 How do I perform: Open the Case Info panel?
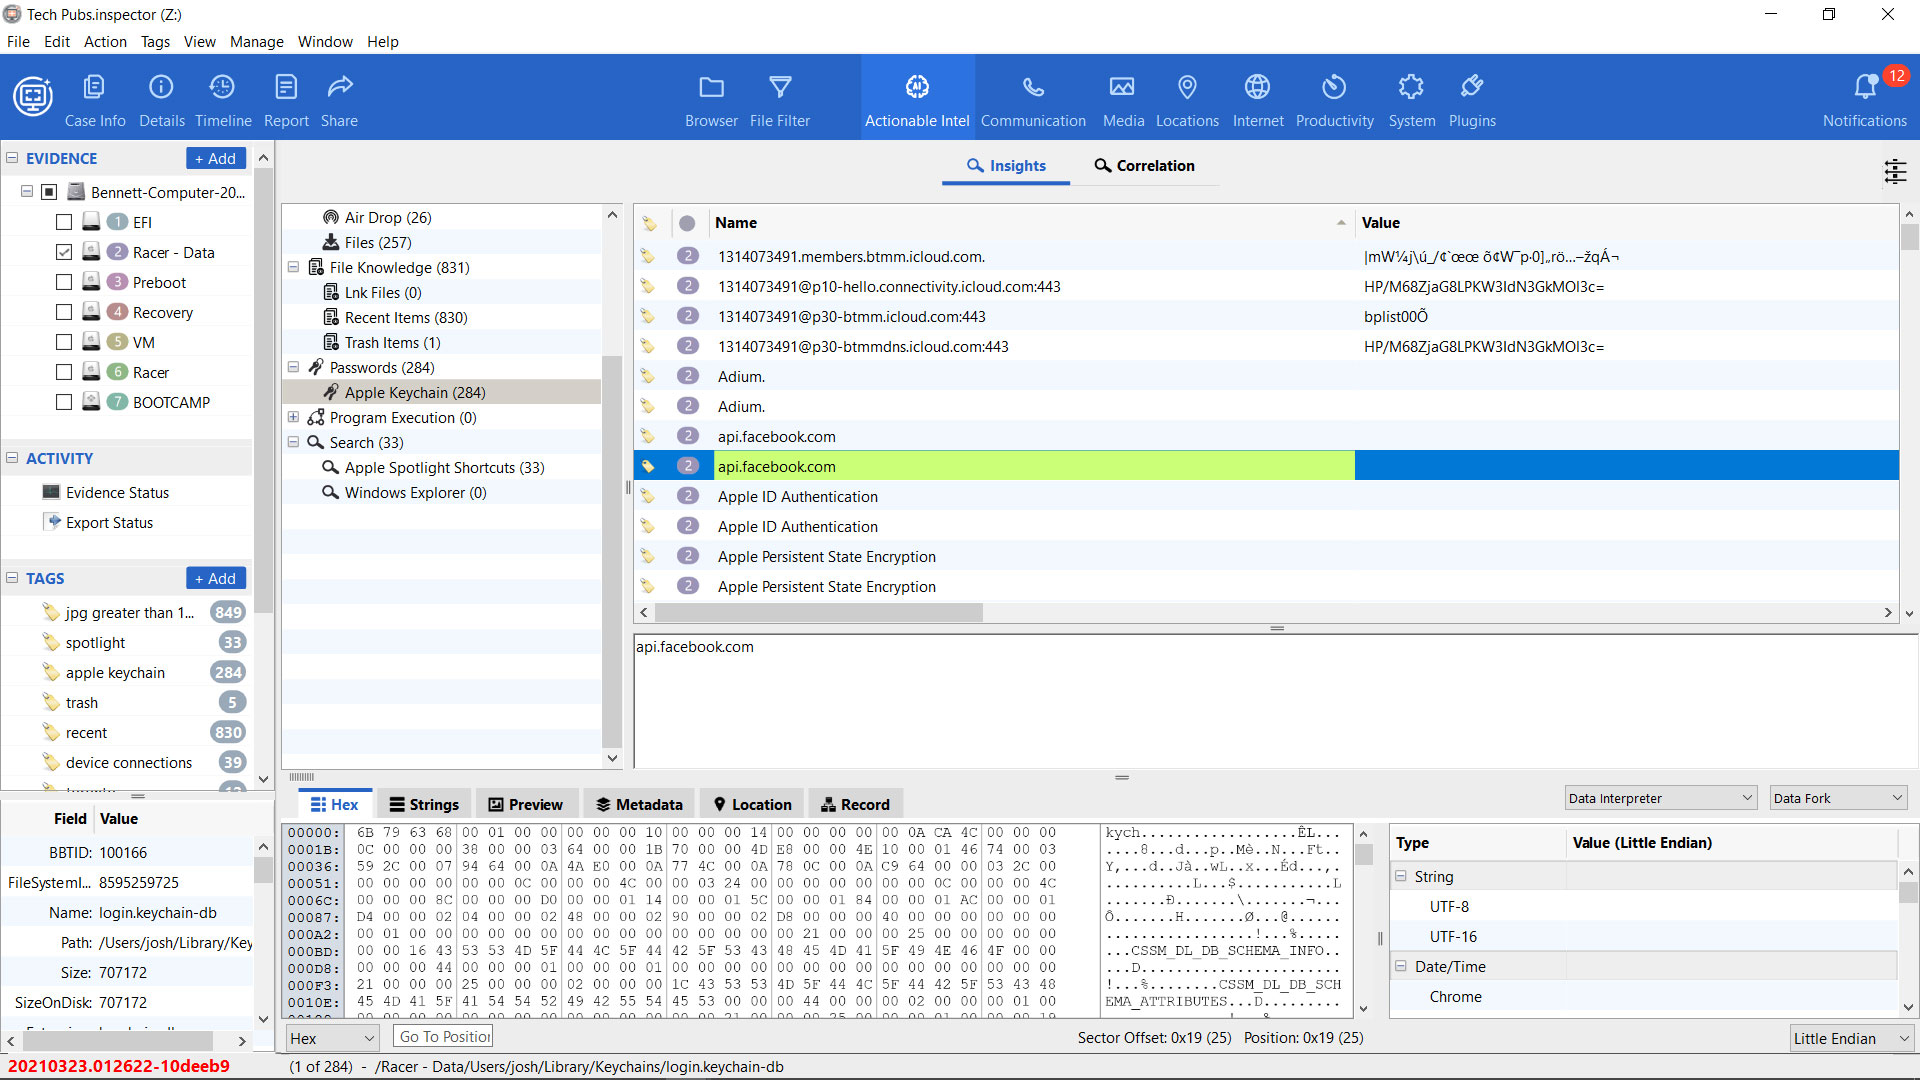95,97
